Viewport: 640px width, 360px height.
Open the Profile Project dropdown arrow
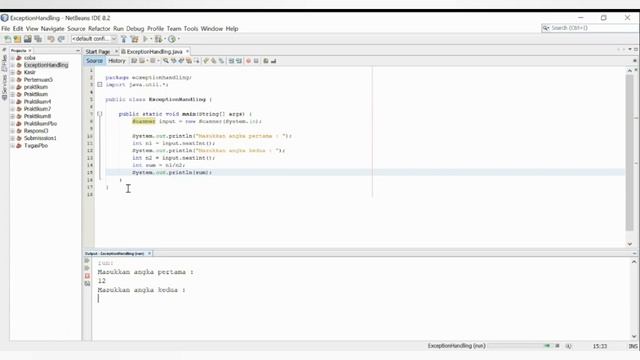178,39
